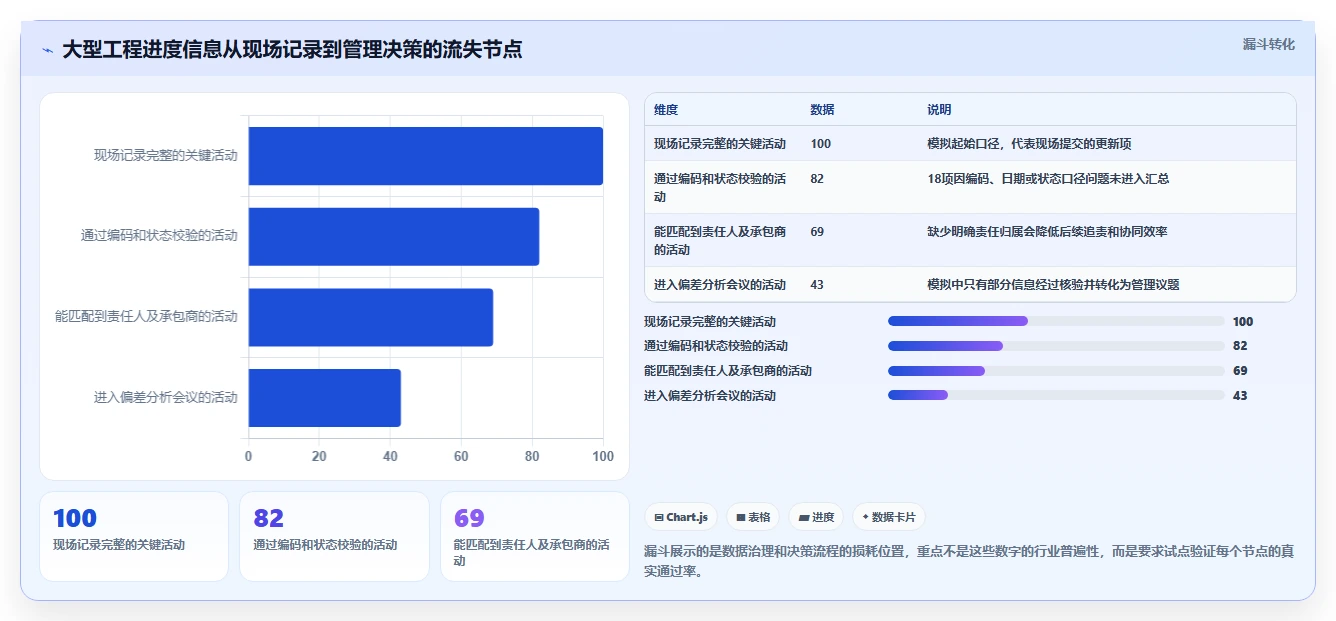Click description starting with 模拟中只有部分信息

point(1053,285)
